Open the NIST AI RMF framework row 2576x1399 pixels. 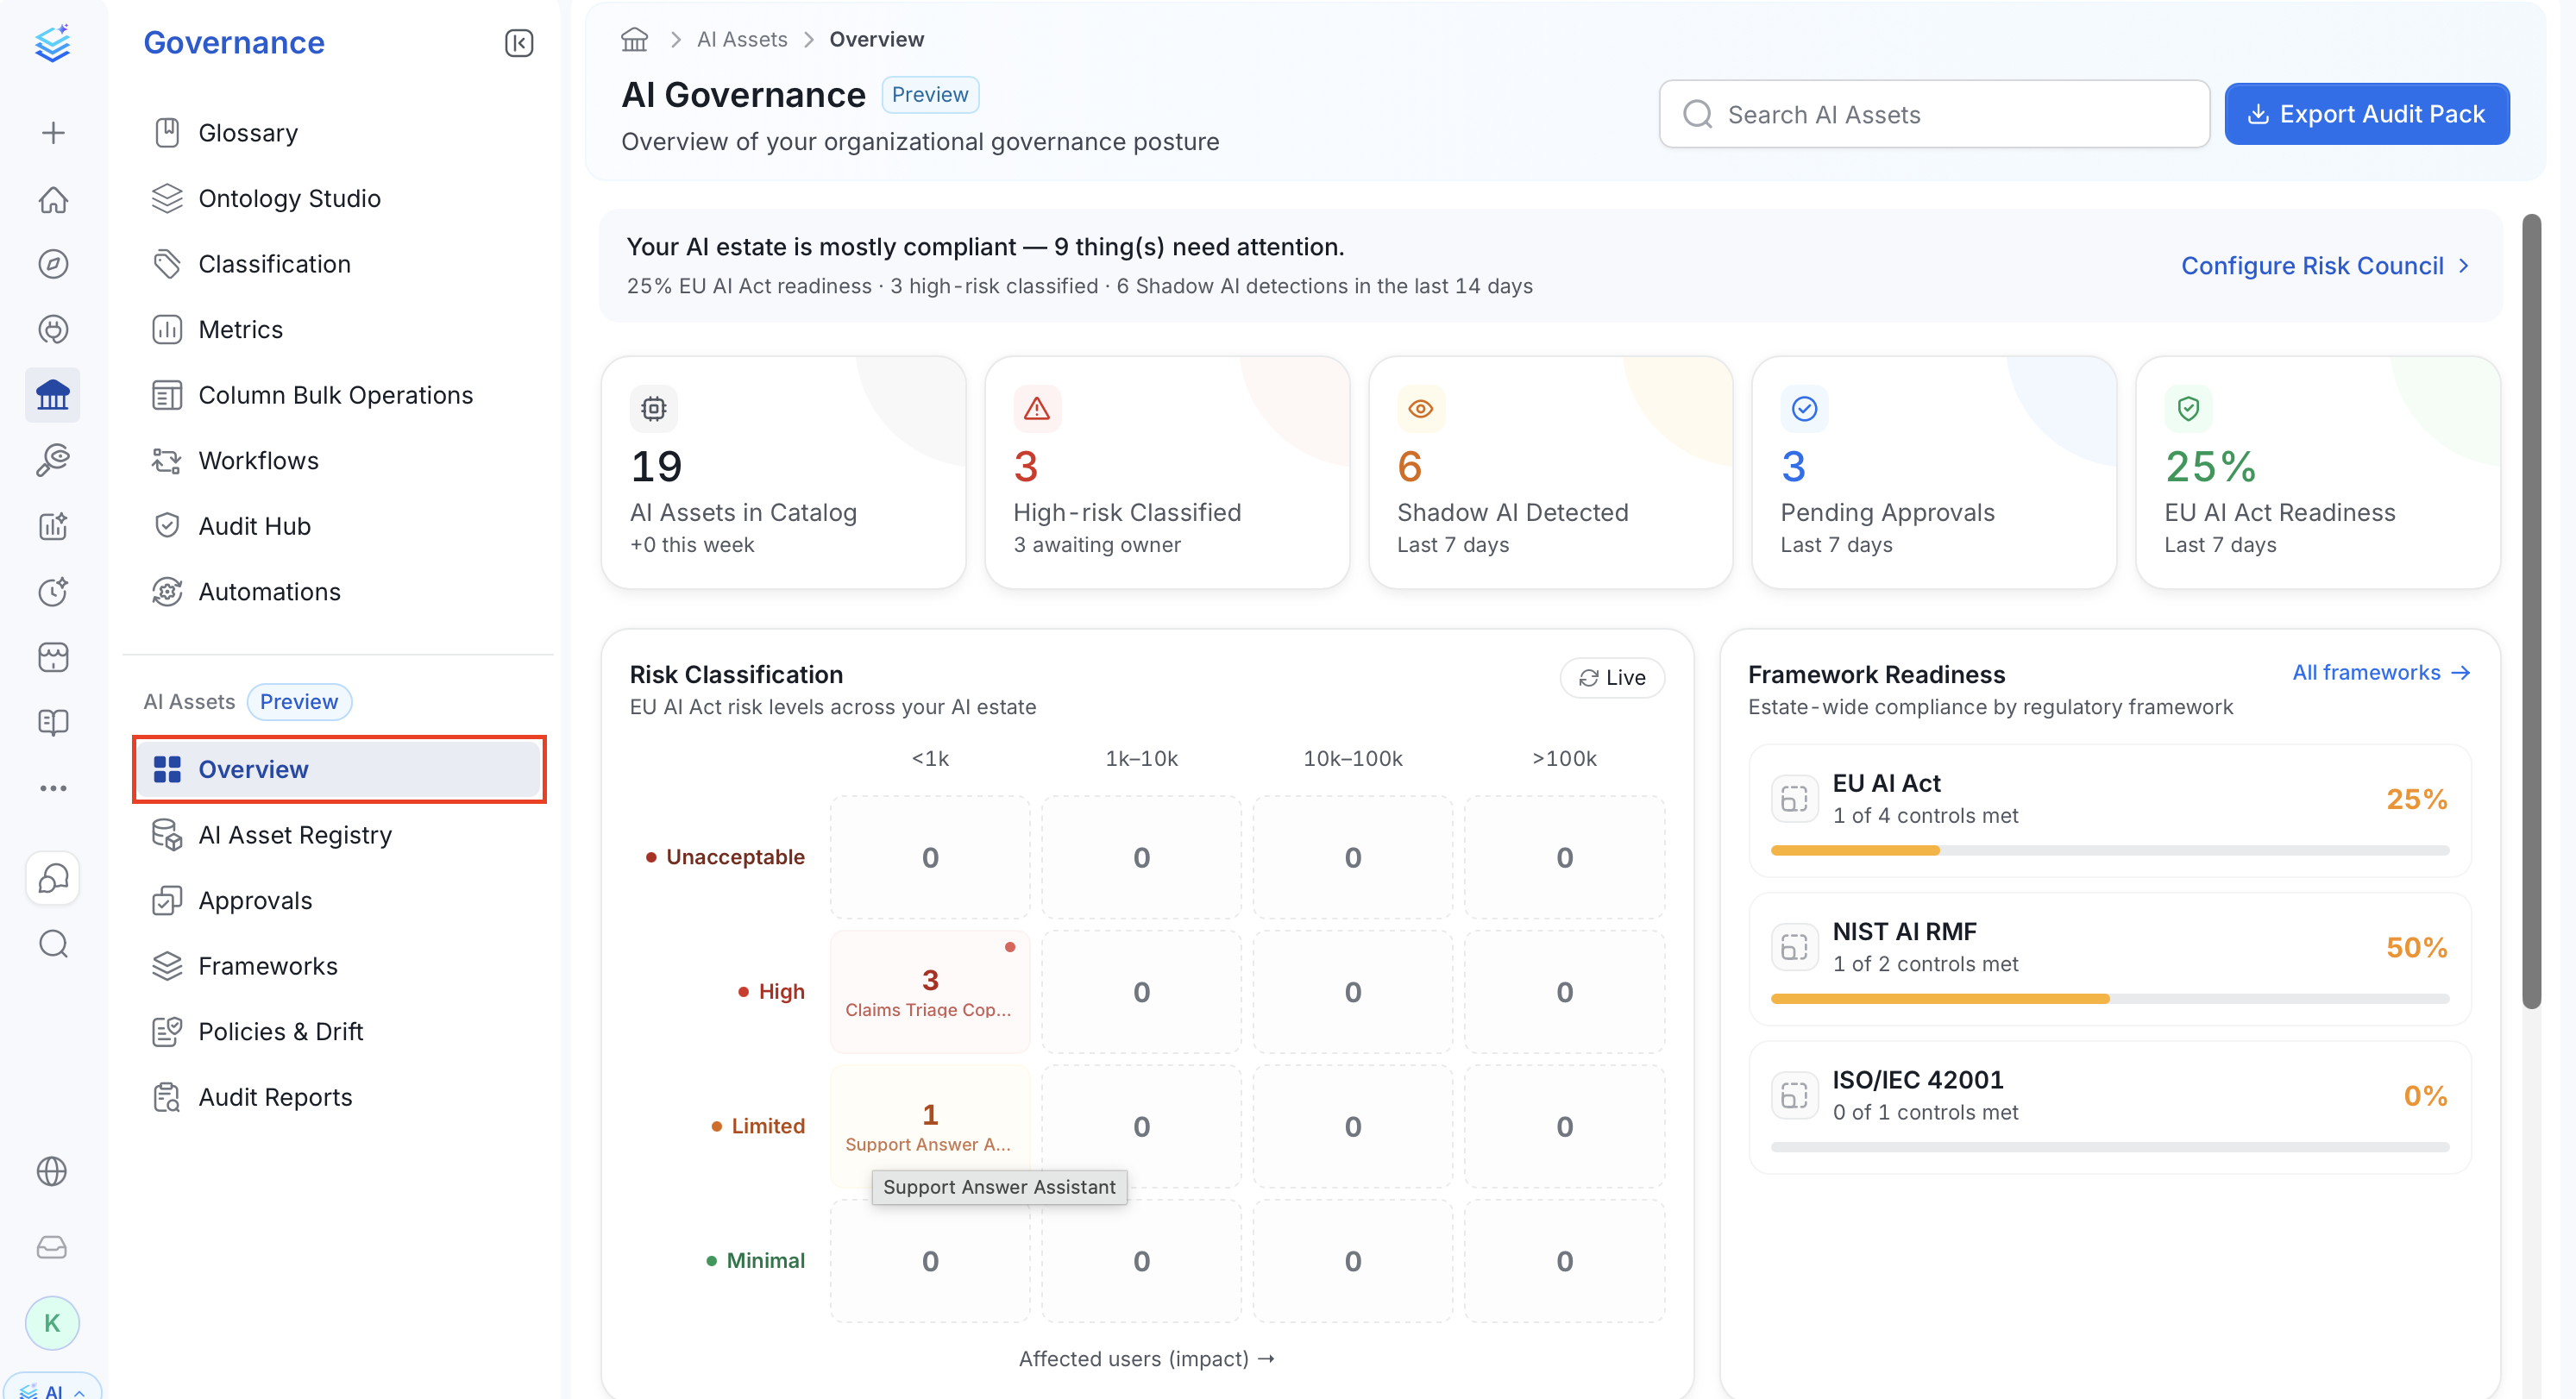click(2109, 958)
